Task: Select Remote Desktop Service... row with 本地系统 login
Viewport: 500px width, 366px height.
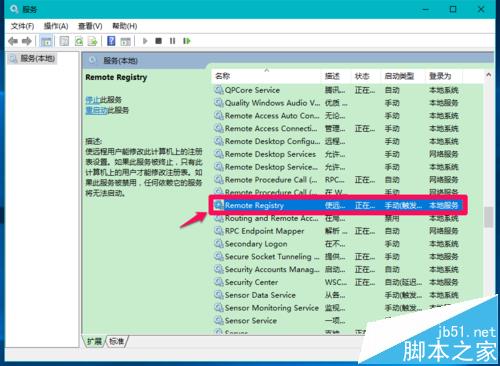Action: tap(337, 167)
